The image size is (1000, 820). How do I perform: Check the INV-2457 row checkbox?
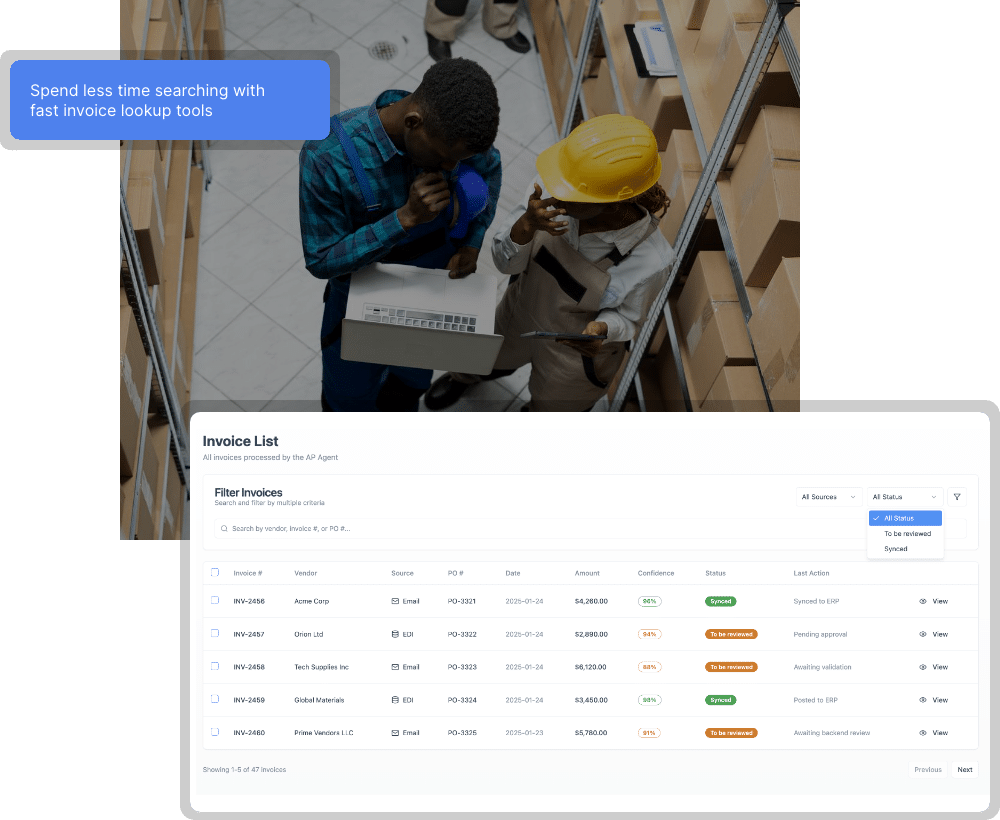215,634
